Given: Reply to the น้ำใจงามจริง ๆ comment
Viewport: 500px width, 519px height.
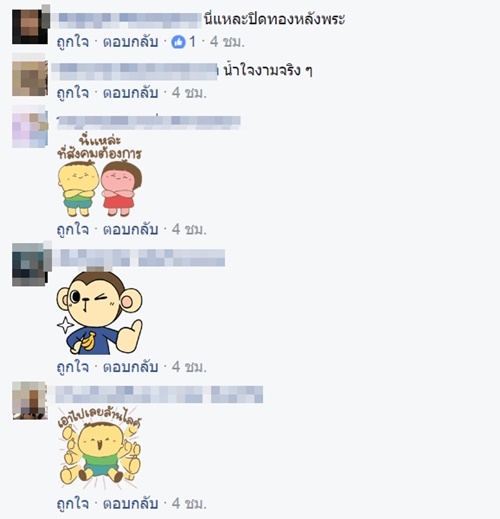Looking at the screenshot, I should pyautogui.click(x=130, y=93).
